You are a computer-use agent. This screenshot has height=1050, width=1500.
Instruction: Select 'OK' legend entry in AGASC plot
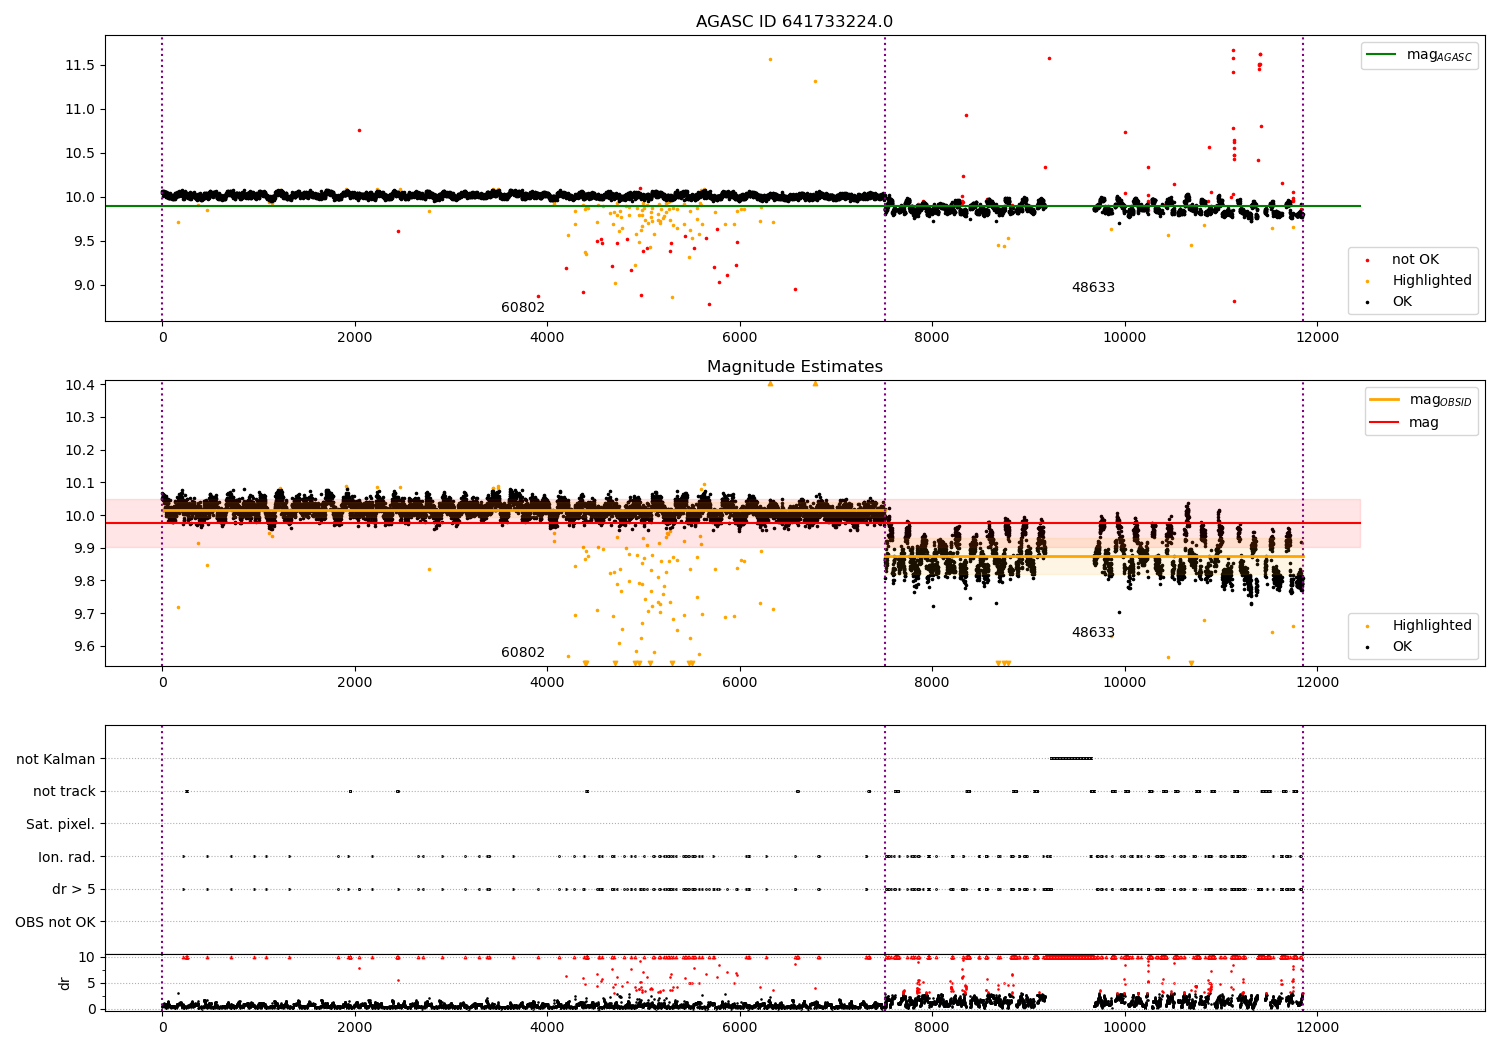[1402, 302]
